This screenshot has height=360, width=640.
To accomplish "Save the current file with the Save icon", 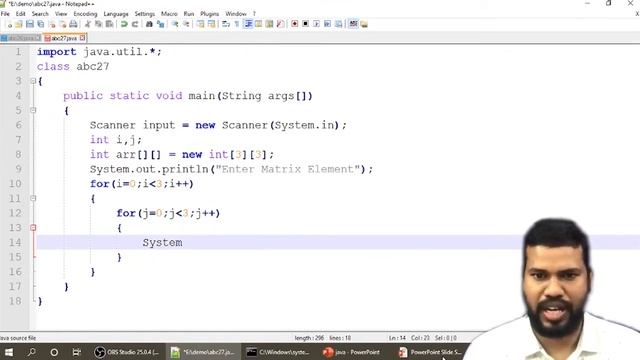I will (30, 24).
